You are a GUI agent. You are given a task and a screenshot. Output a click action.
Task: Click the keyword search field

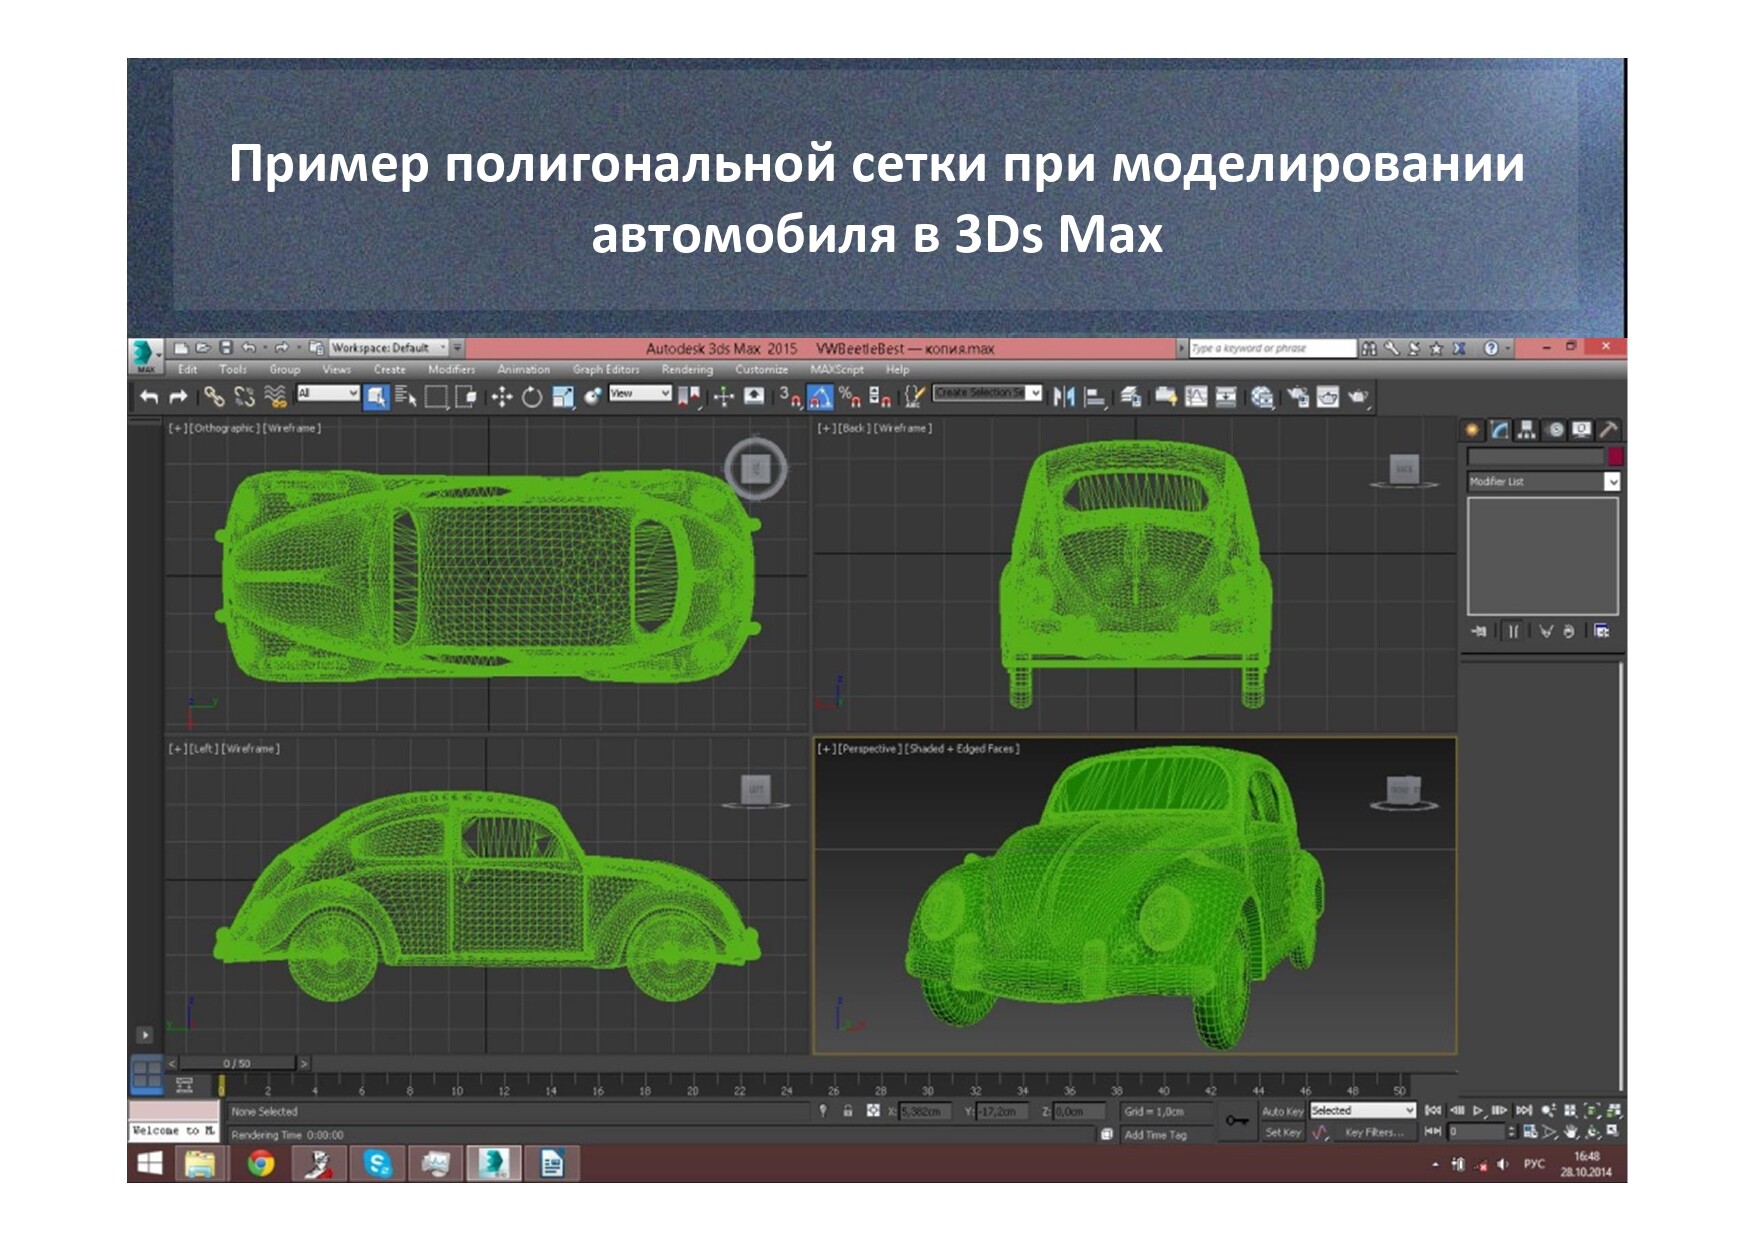[1272, 348]
